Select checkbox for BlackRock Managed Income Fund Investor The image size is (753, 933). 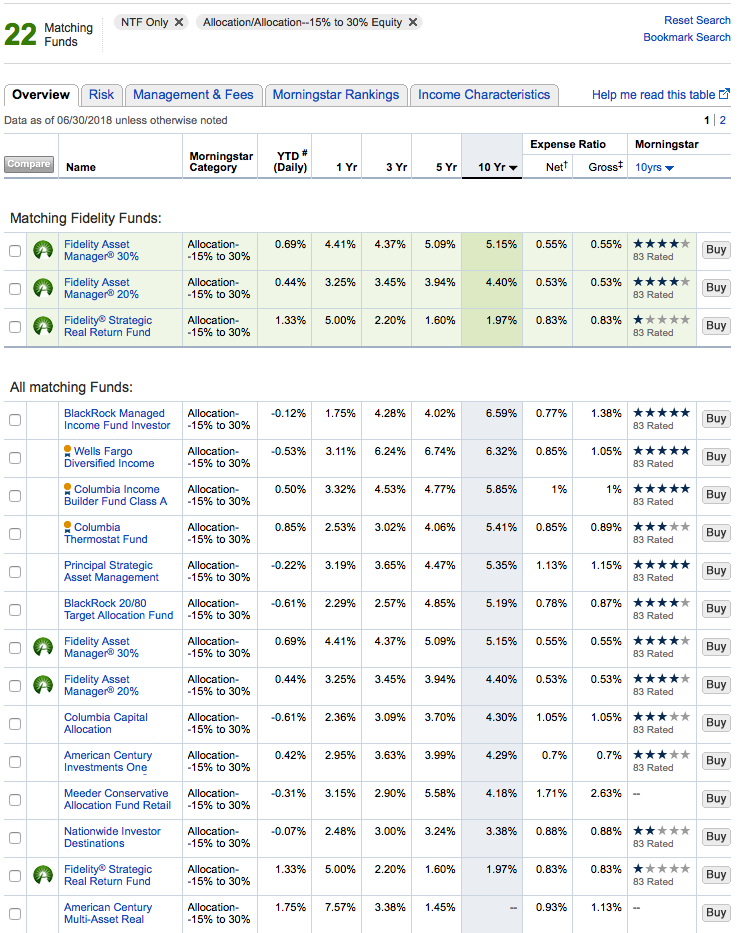[15, 420]
